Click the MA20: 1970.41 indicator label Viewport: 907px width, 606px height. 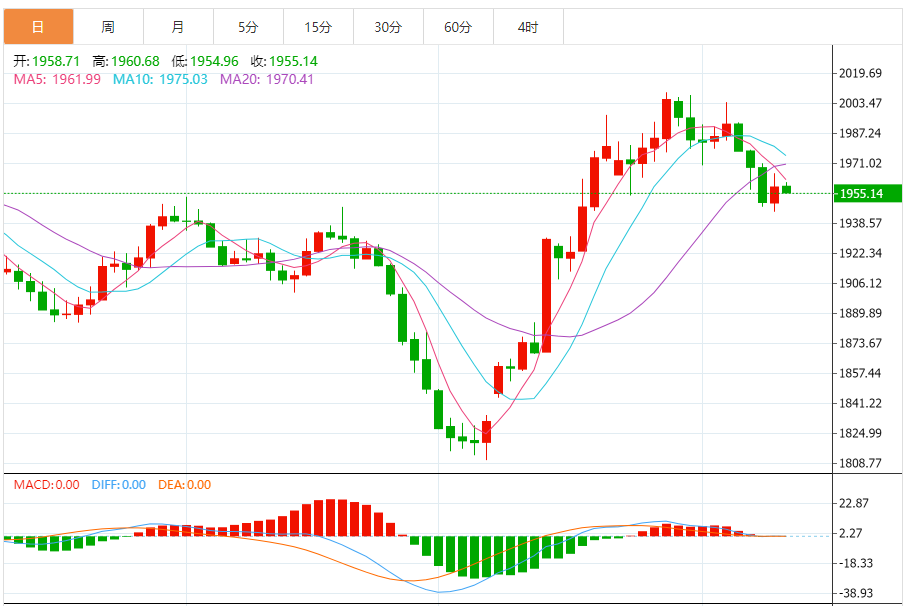(267, 79)
